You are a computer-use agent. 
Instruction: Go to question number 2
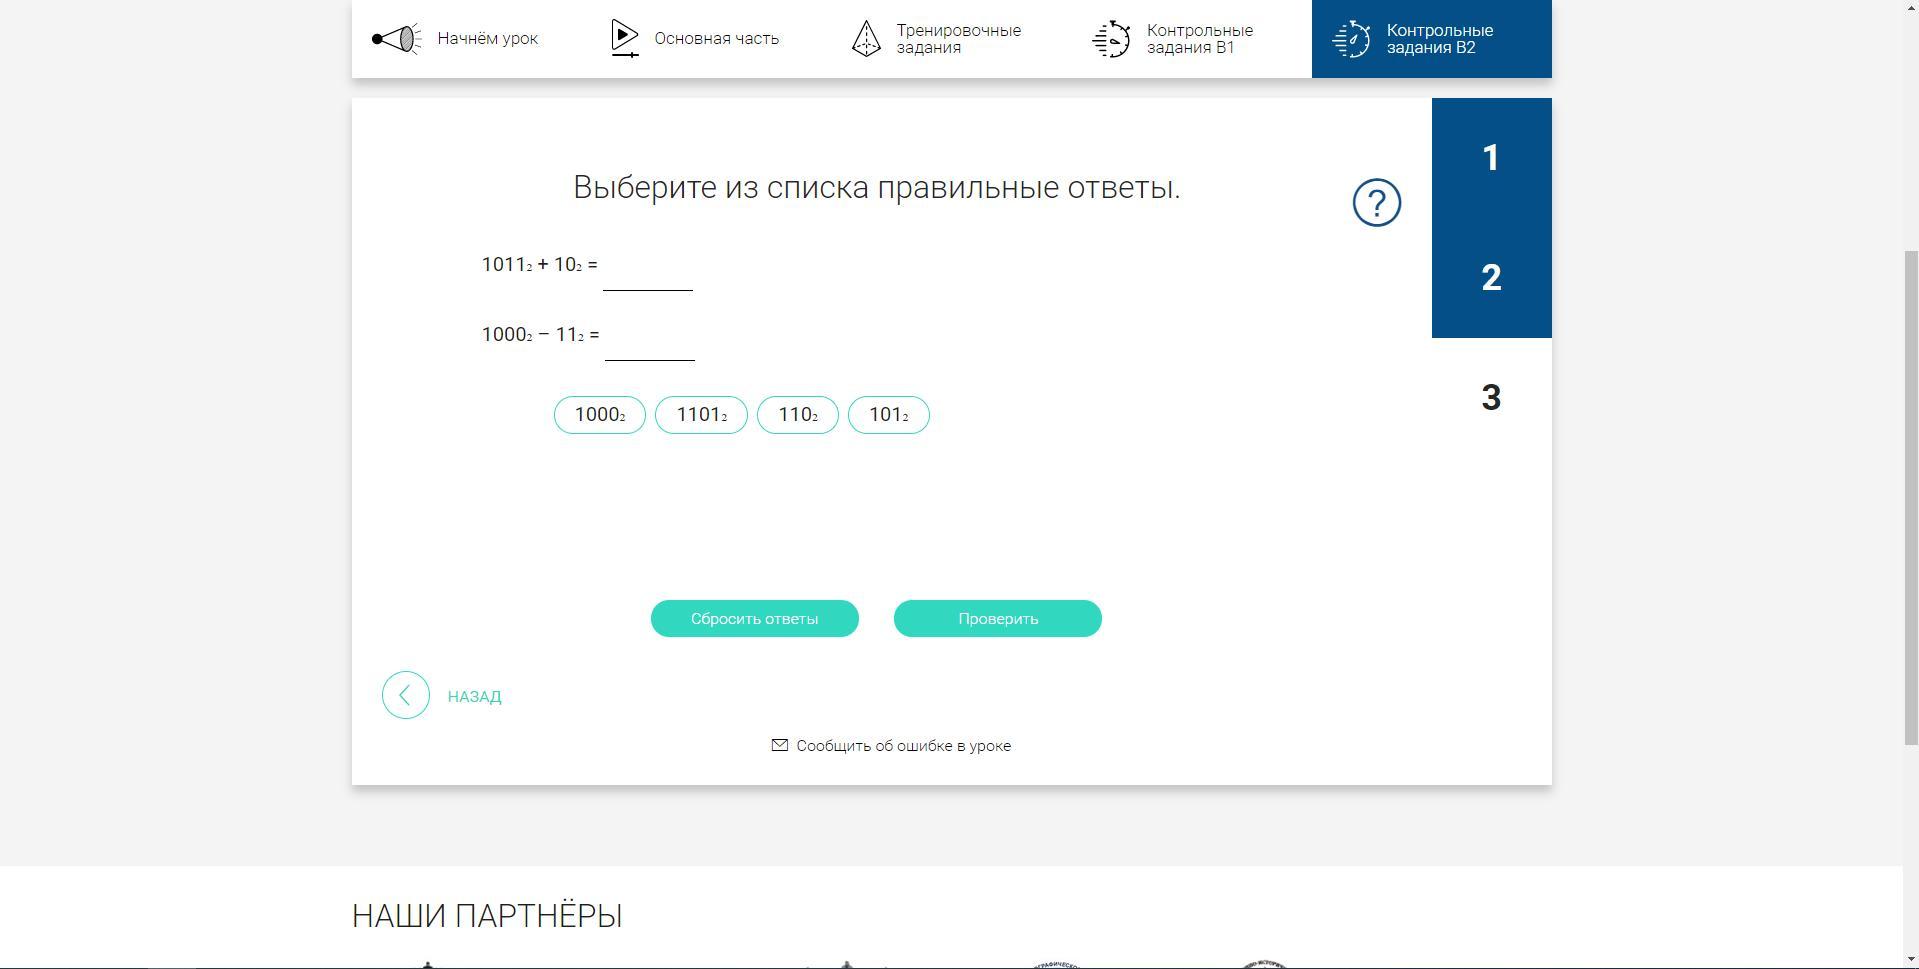coord(1491,278)
